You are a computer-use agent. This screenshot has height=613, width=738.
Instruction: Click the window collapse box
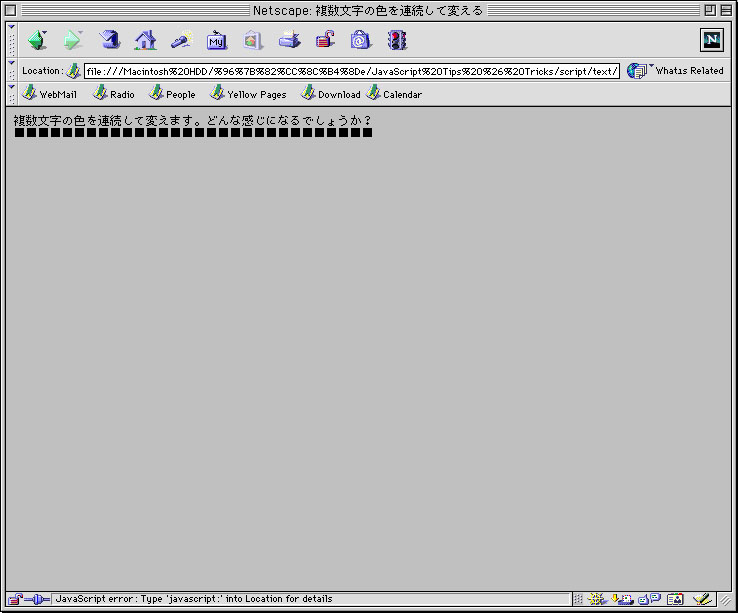726,10
